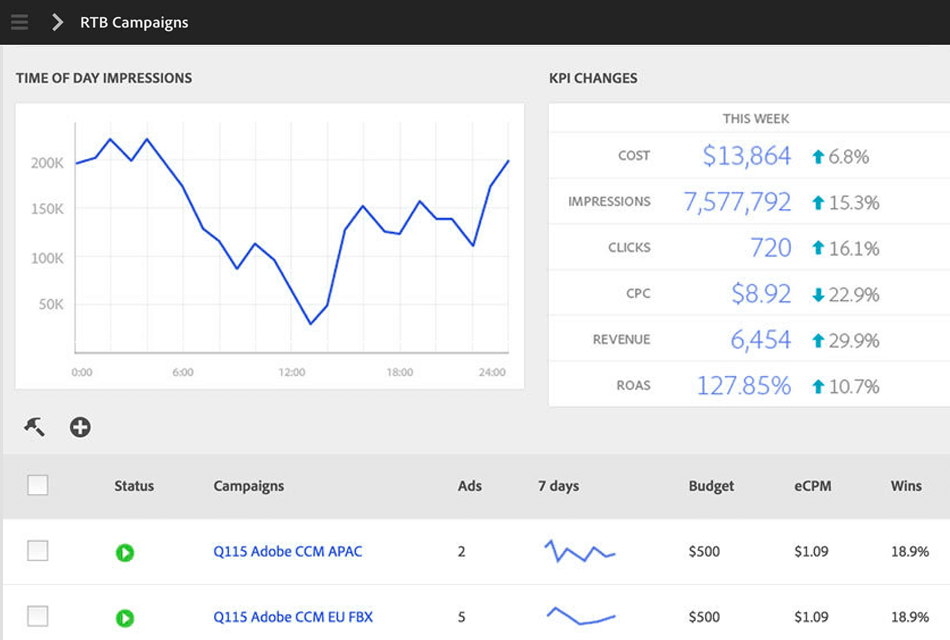Image resolution: width=950 pixels, height=640 pixels.
Task: Click the ROAS value 127.85%
Action: click(743, 386)
